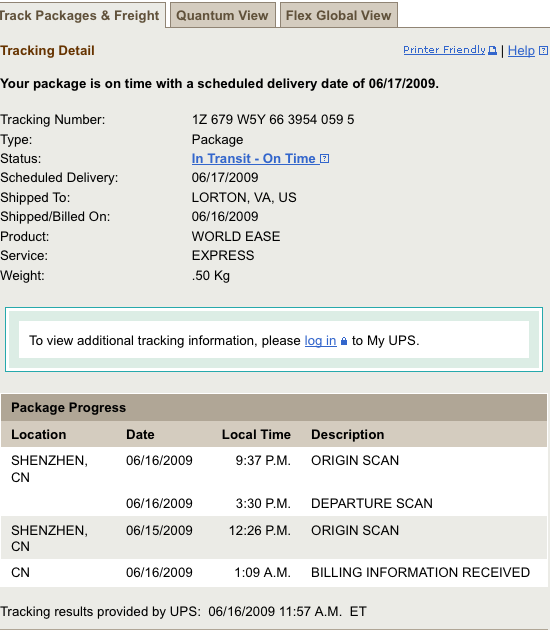Click the help icon beside In Transit status

325,159
